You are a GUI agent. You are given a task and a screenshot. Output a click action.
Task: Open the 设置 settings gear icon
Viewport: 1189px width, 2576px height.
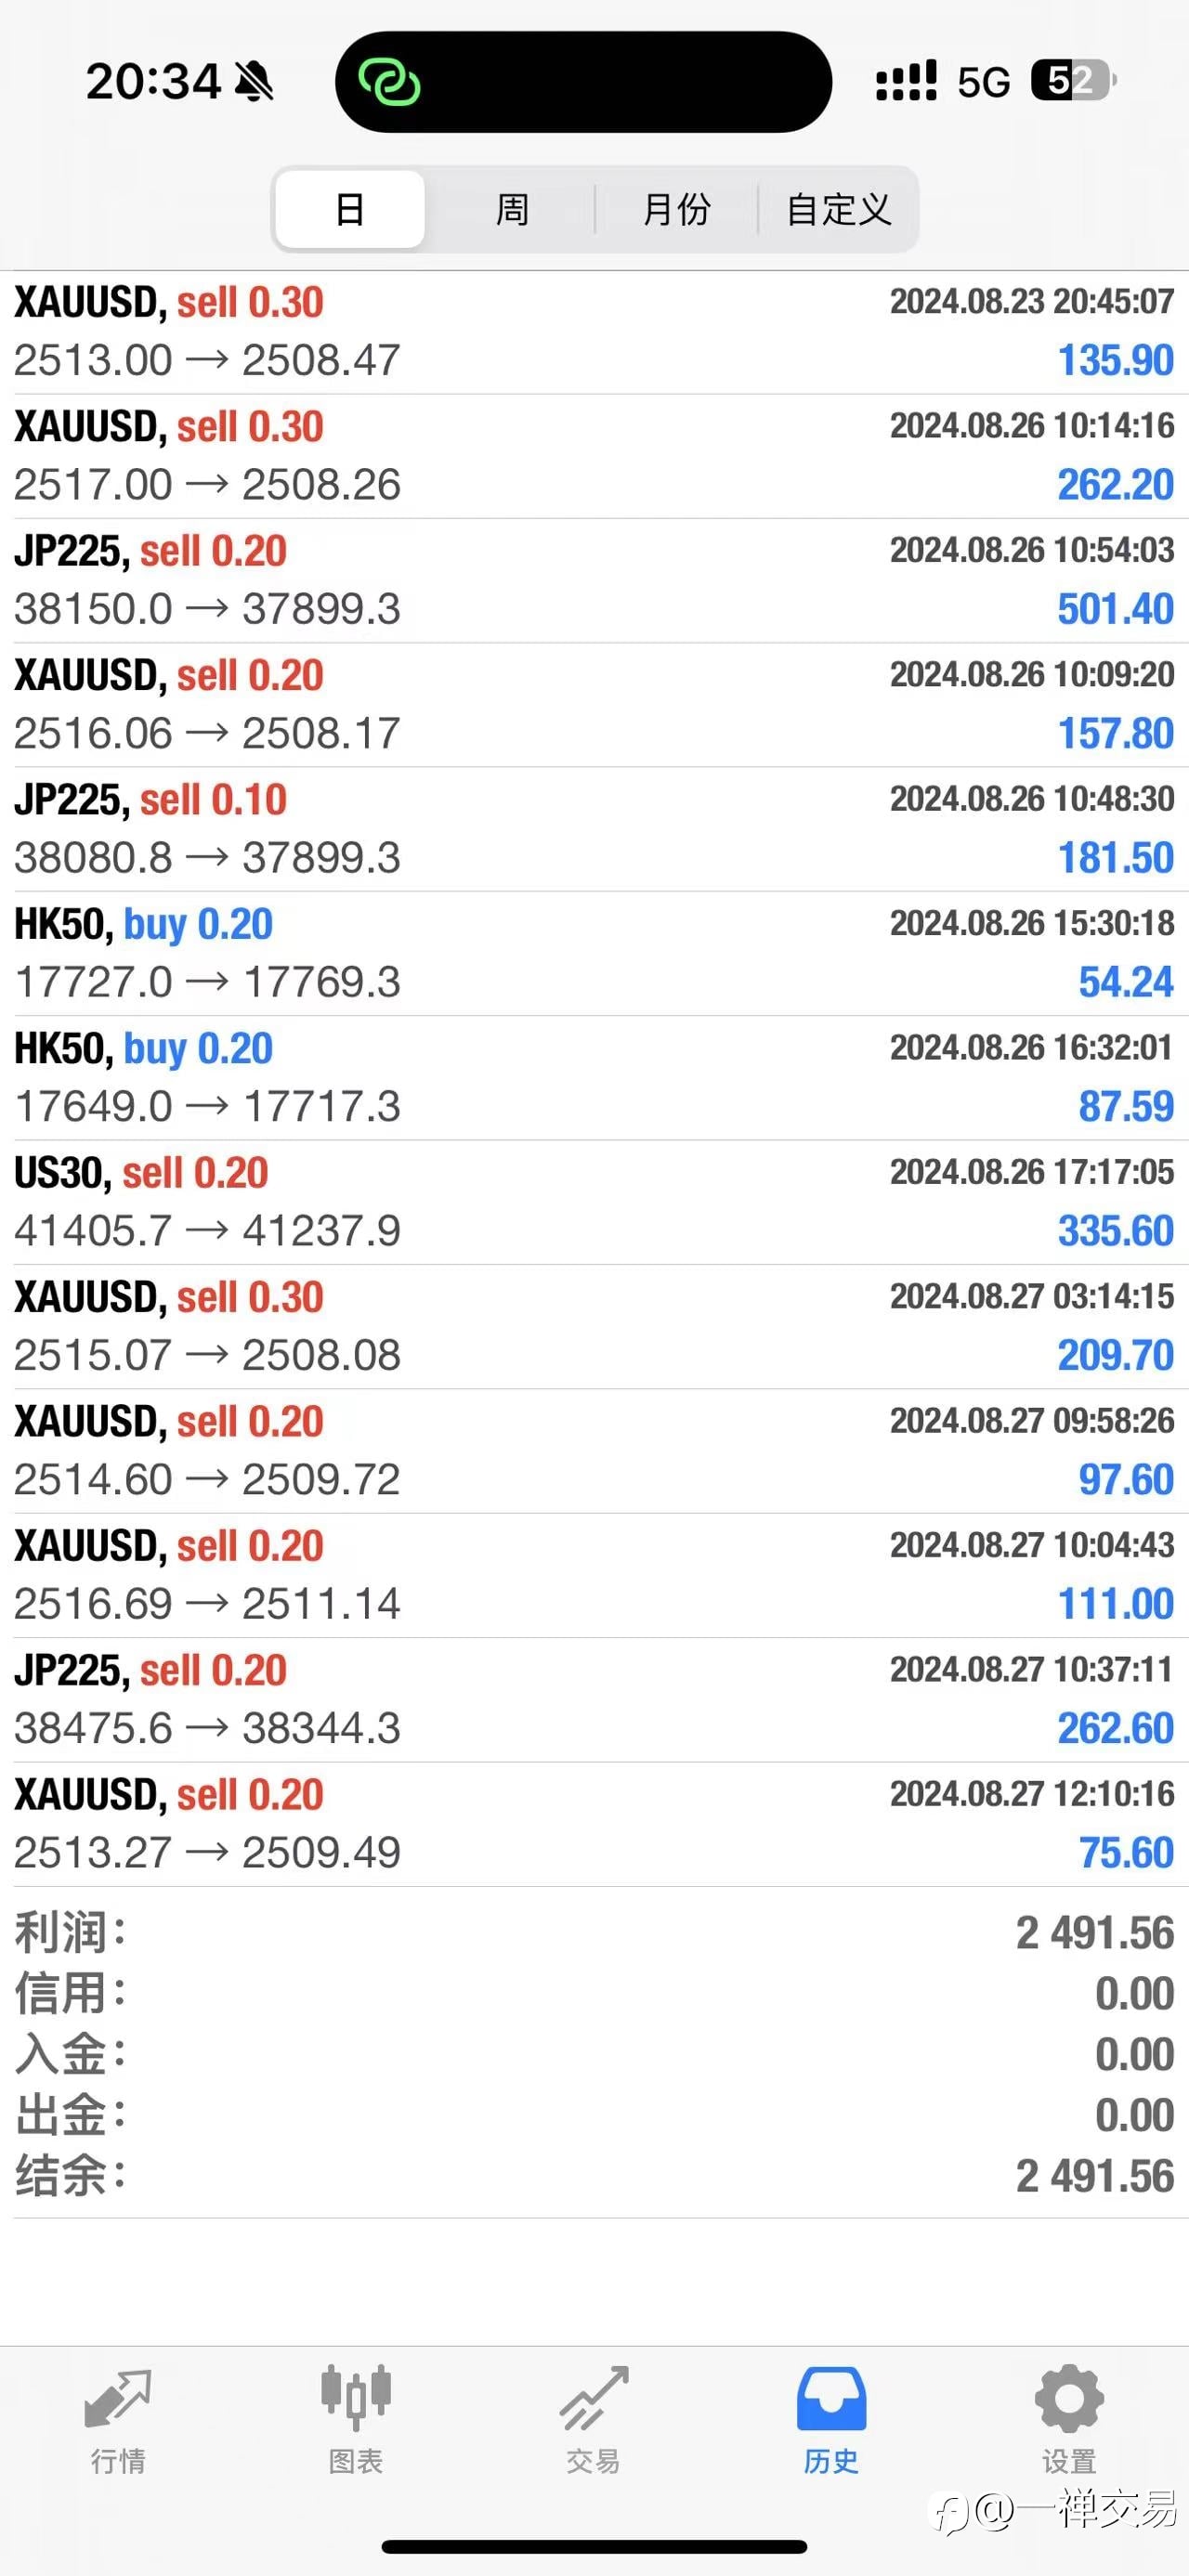tap(1069, 2398)
